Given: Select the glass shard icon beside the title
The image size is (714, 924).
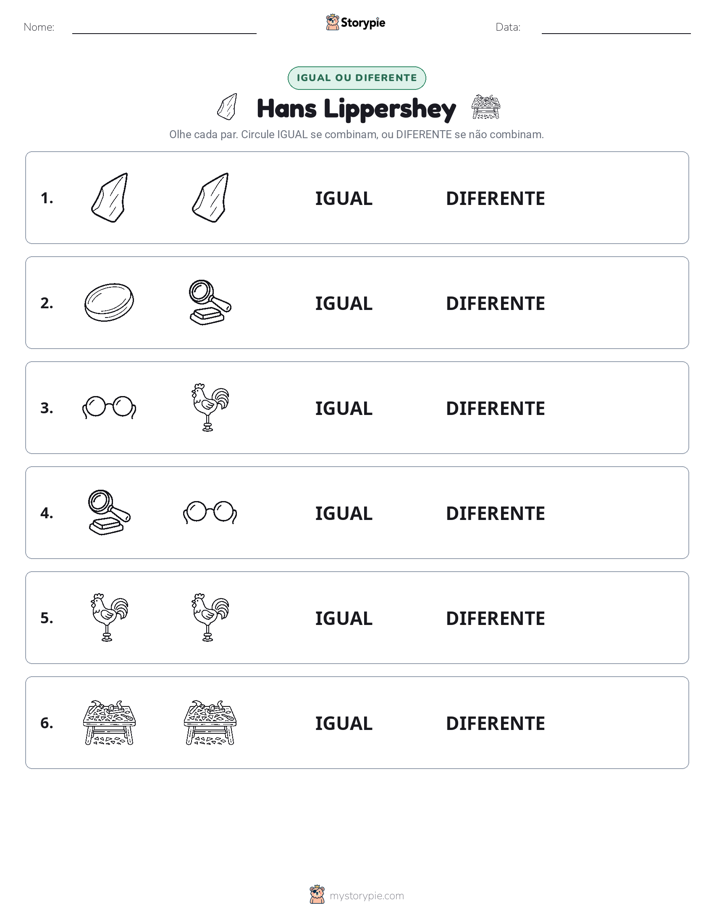Looking at the screenshot, I should pos(227,107).
